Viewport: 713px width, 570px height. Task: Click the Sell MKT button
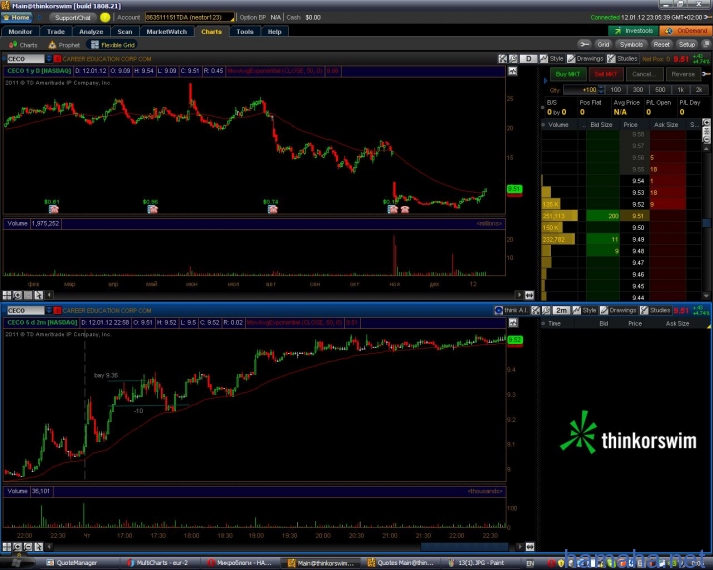pyautogui.click(x=606, y=74)
